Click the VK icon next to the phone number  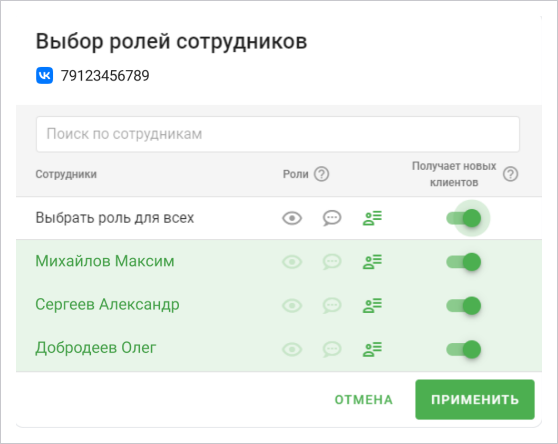44,75
